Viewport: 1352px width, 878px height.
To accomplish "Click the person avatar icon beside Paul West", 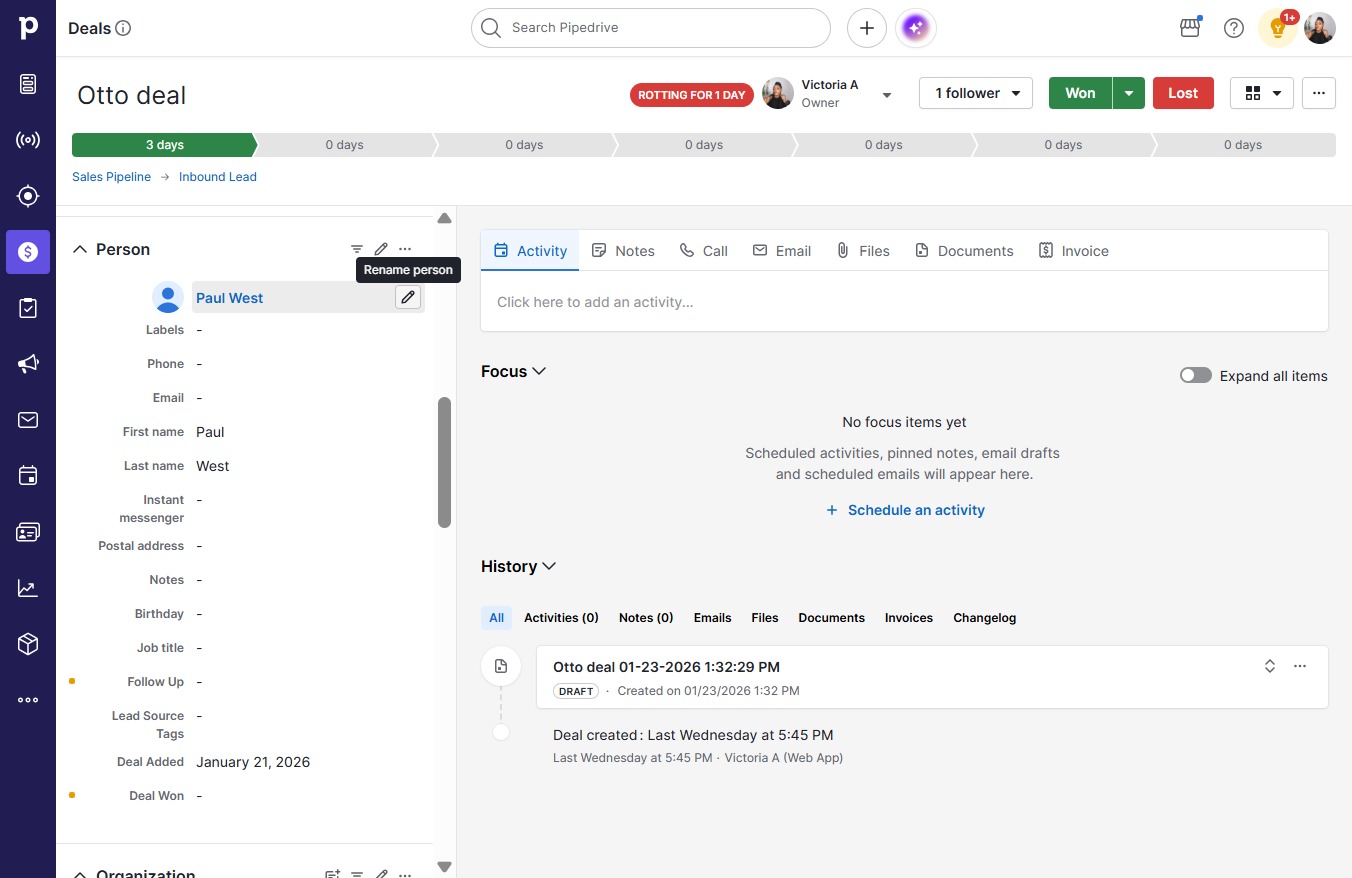I will [168, 297].
